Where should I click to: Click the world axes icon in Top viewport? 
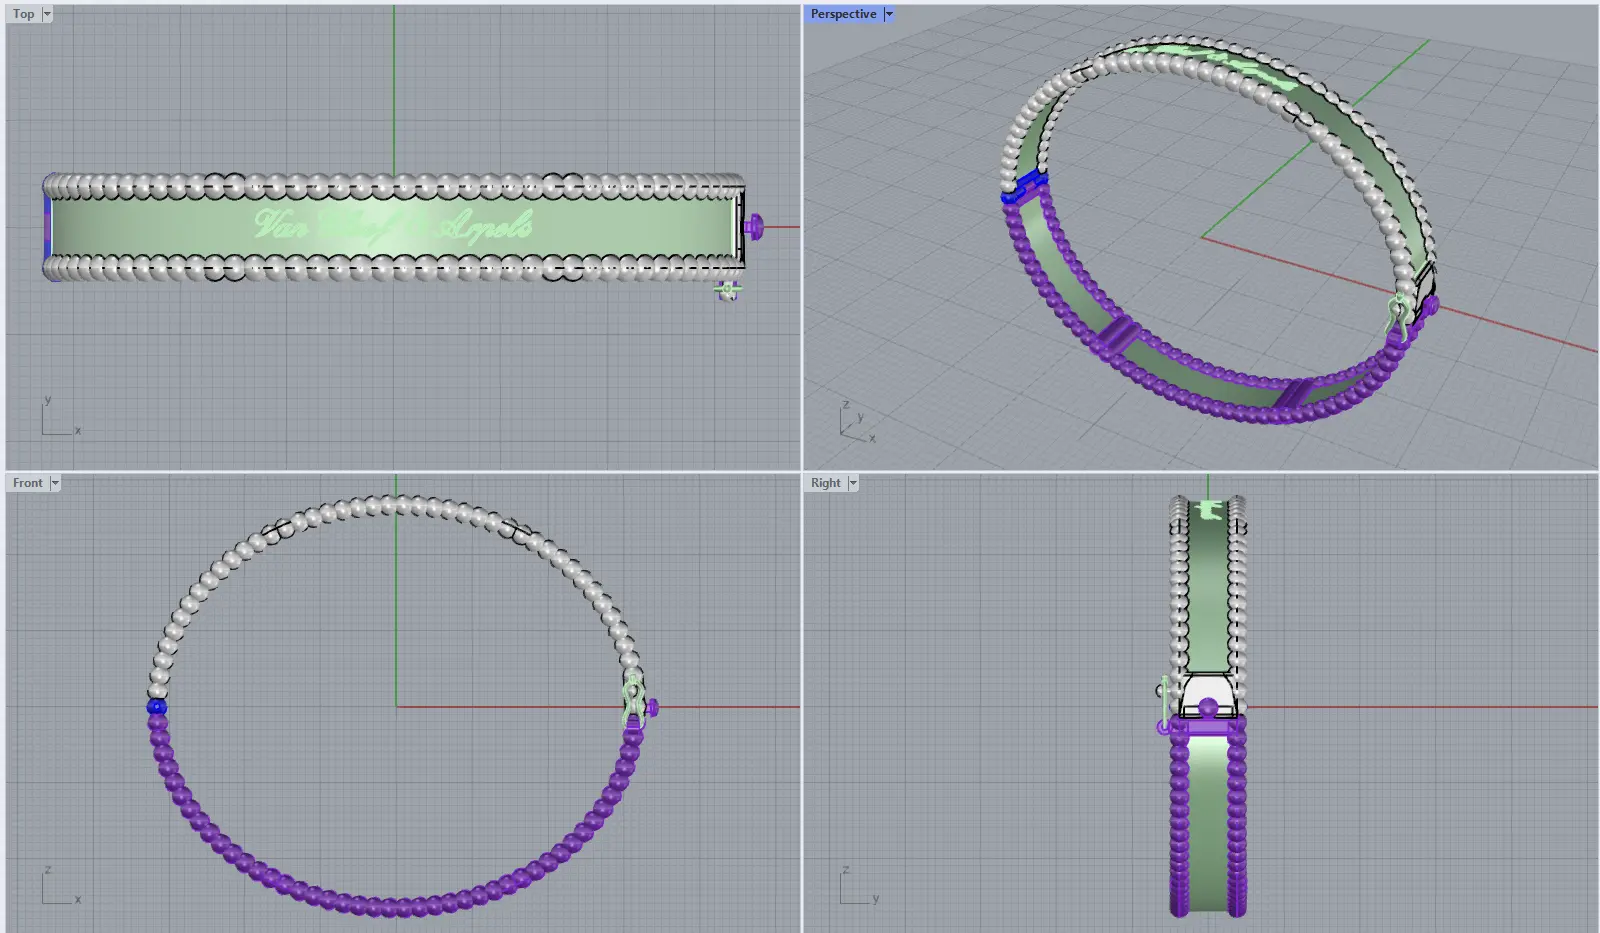click(58, 420)
